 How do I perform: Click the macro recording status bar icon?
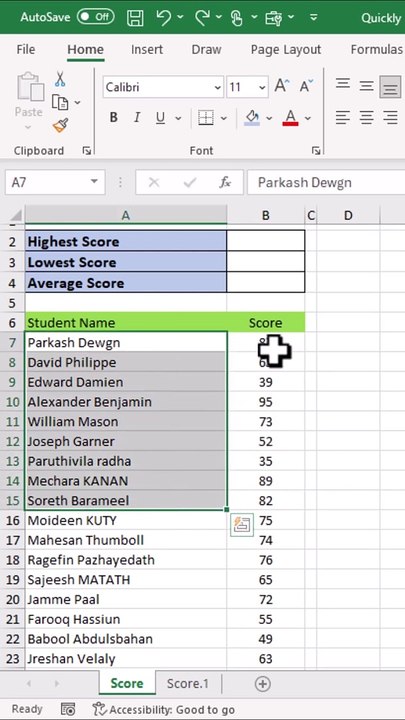click(x=68, y=709)
